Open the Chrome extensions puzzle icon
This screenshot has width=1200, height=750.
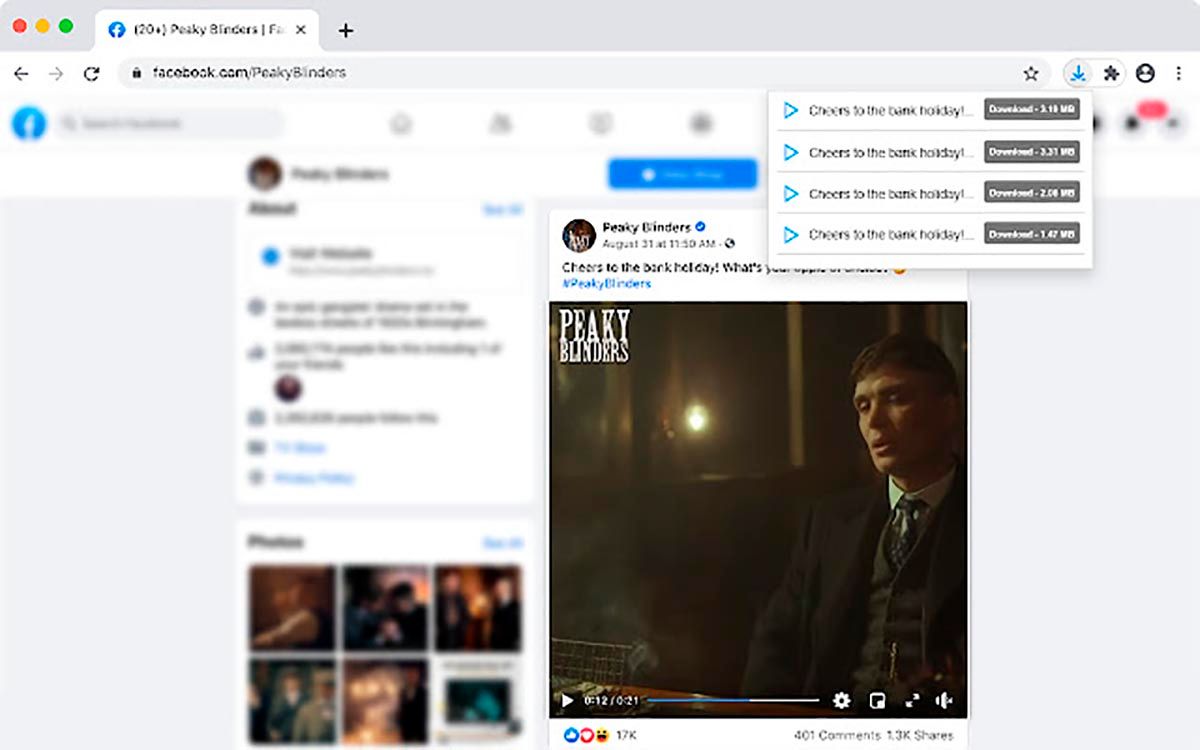[1111, 73]
